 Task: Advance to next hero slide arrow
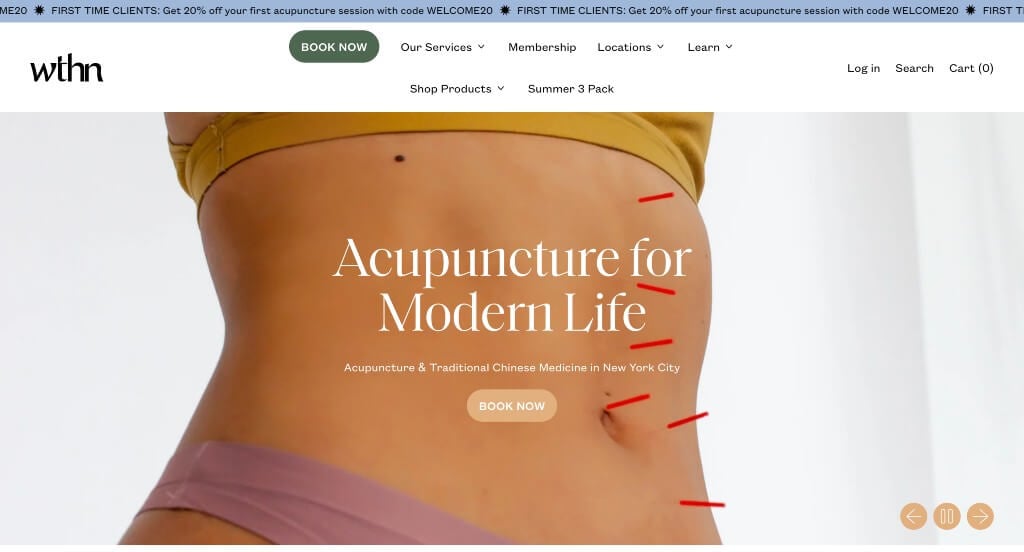pyautogui.click(x=980, y=516)
